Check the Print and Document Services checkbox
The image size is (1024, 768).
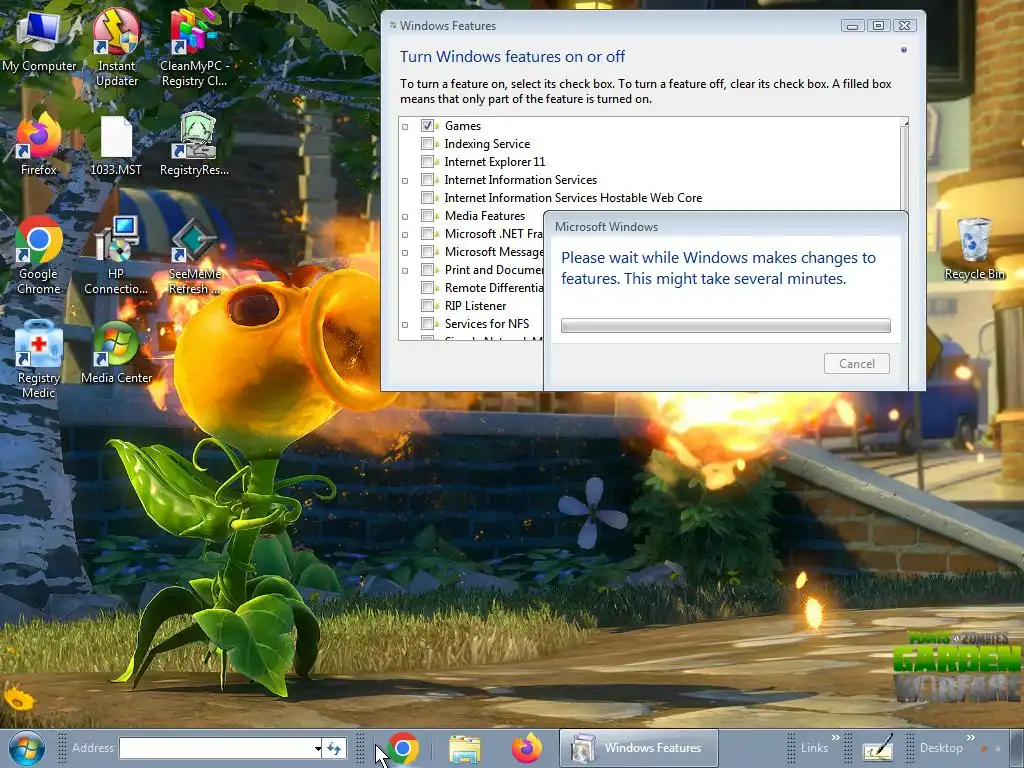coord(427,269)
